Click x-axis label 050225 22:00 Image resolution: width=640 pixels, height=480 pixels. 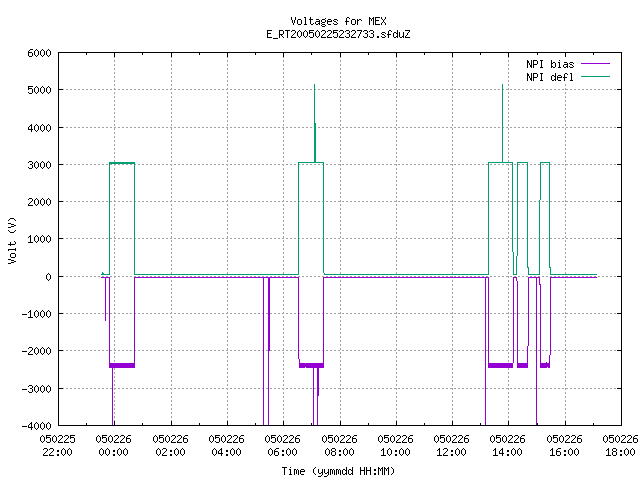tap(58, 445)
